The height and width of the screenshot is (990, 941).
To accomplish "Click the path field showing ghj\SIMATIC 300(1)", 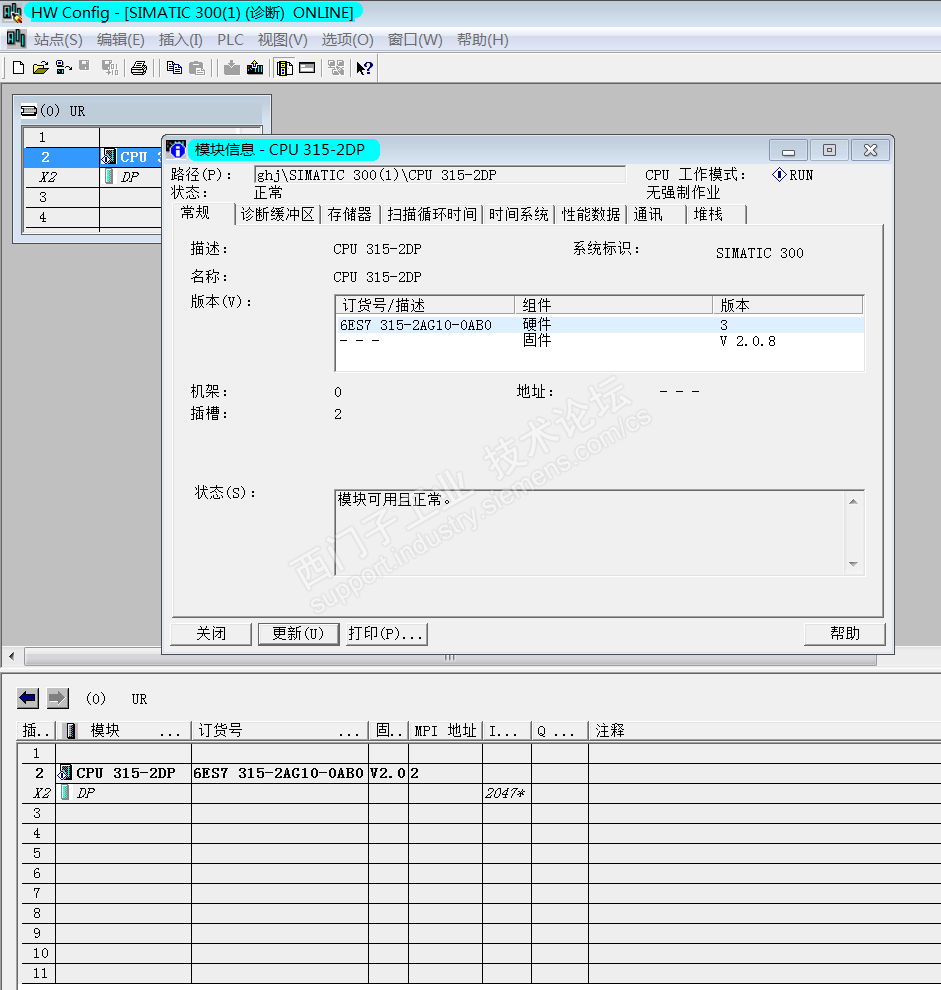I will click(440, 175).
